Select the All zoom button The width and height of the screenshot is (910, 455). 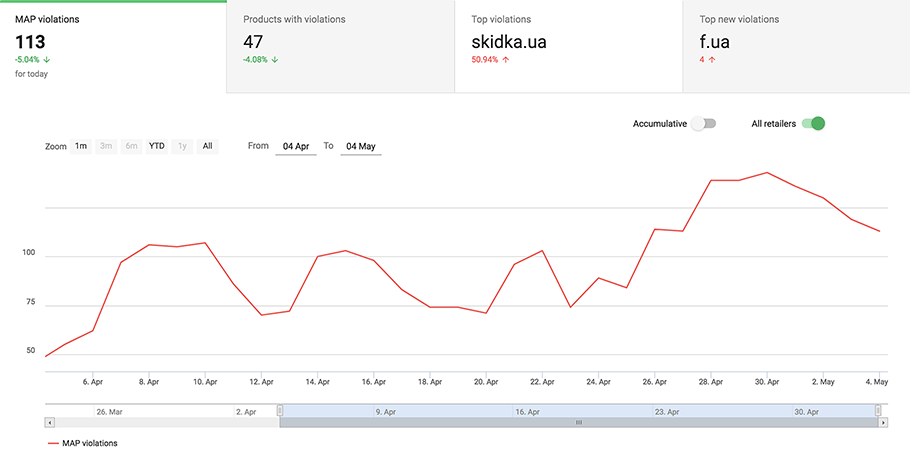pos(207,146)
